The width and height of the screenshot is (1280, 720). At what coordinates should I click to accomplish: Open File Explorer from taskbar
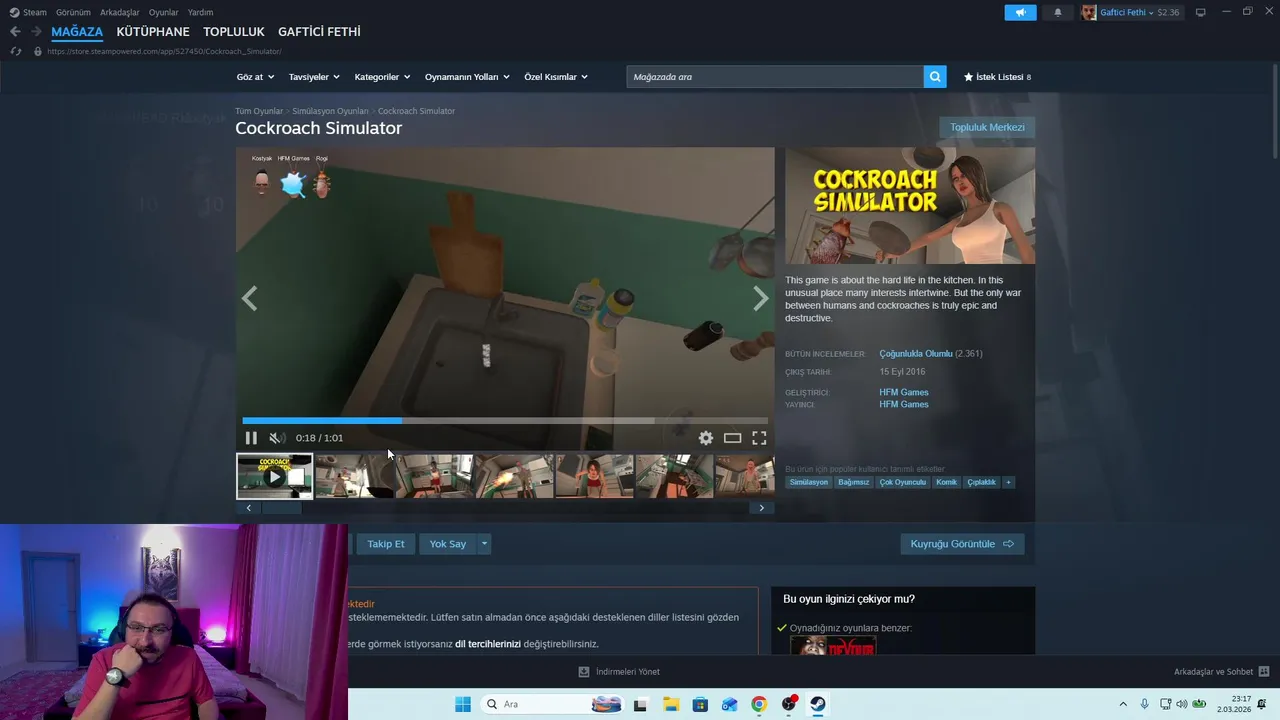(670, 704)
